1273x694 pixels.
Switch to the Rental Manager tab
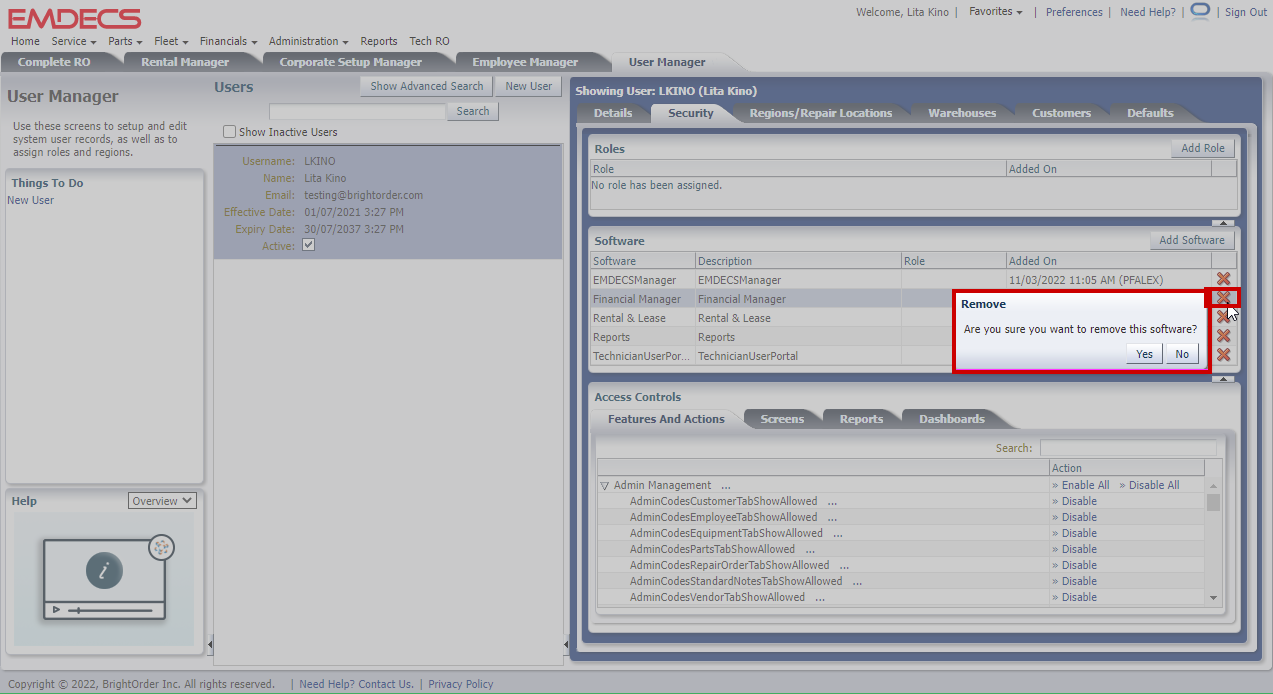(185, 62)
